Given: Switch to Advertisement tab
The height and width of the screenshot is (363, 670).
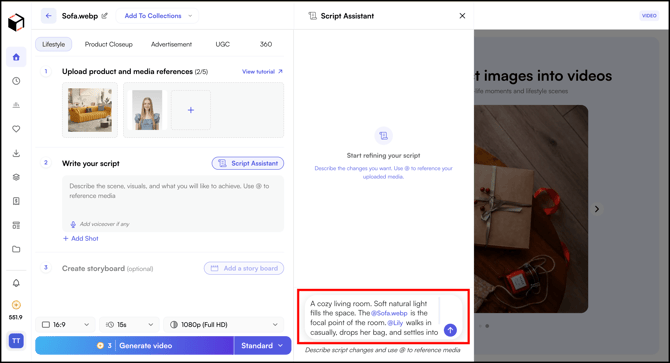Looking at the screenshot, I should click(x=171, y=44).
